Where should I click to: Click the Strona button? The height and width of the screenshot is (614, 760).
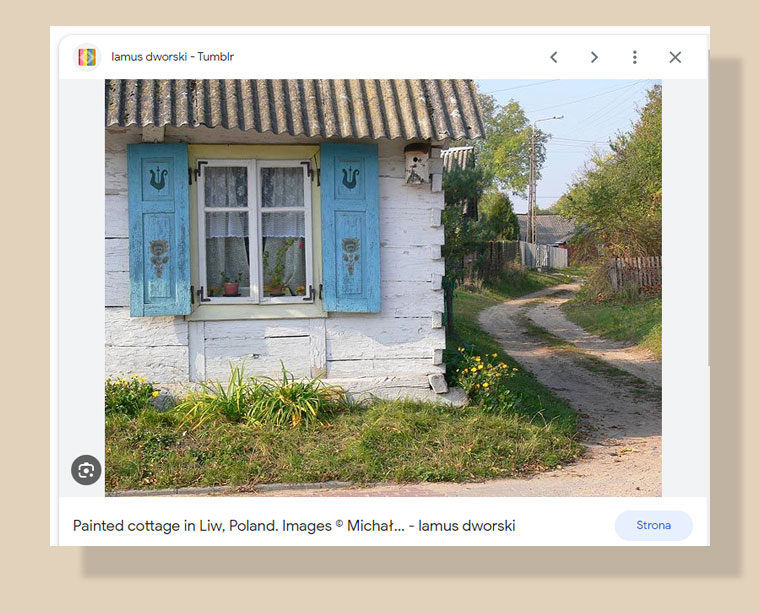click(653, 525)
